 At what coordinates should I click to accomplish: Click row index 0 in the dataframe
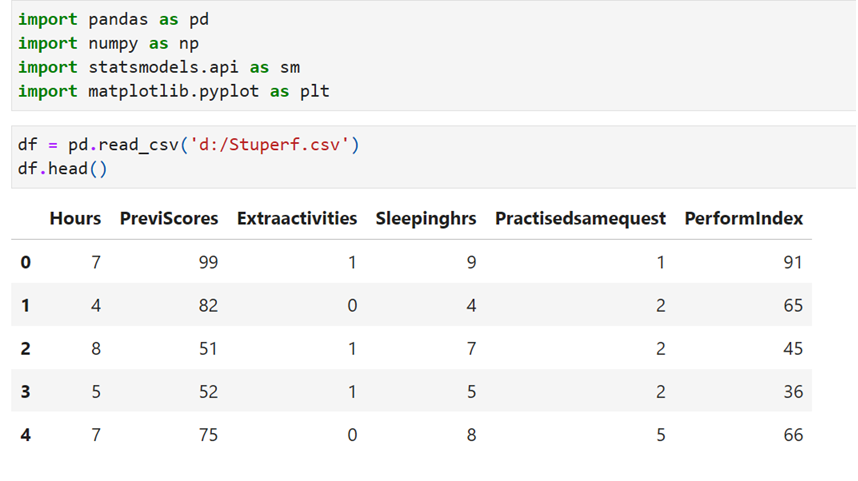[25, 263]
